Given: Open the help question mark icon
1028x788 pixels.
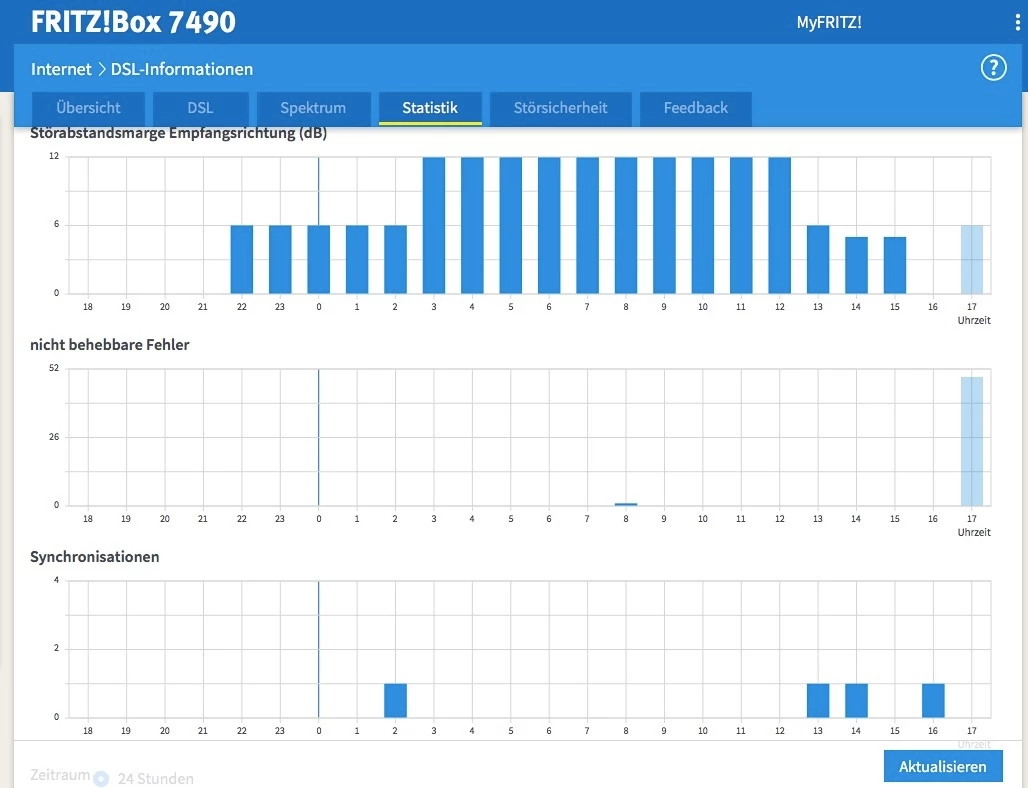Looking at the screenshot, I should (993, 68).
